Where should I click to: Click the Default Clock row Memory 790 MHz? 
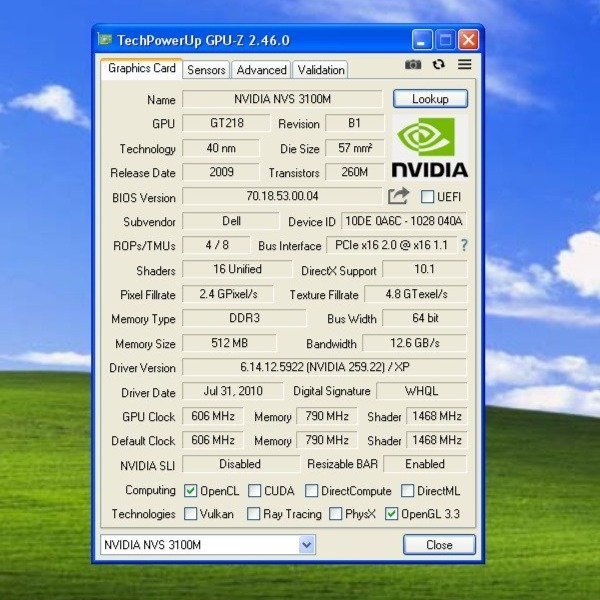pyautogui.click(x=327, y=440)
